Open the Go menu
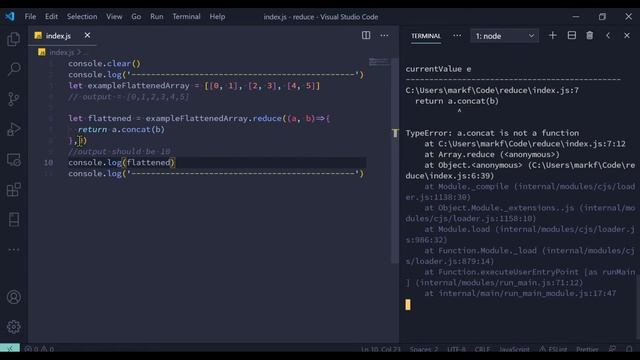This screenshot has width=640, height=360. click(136, 17)
